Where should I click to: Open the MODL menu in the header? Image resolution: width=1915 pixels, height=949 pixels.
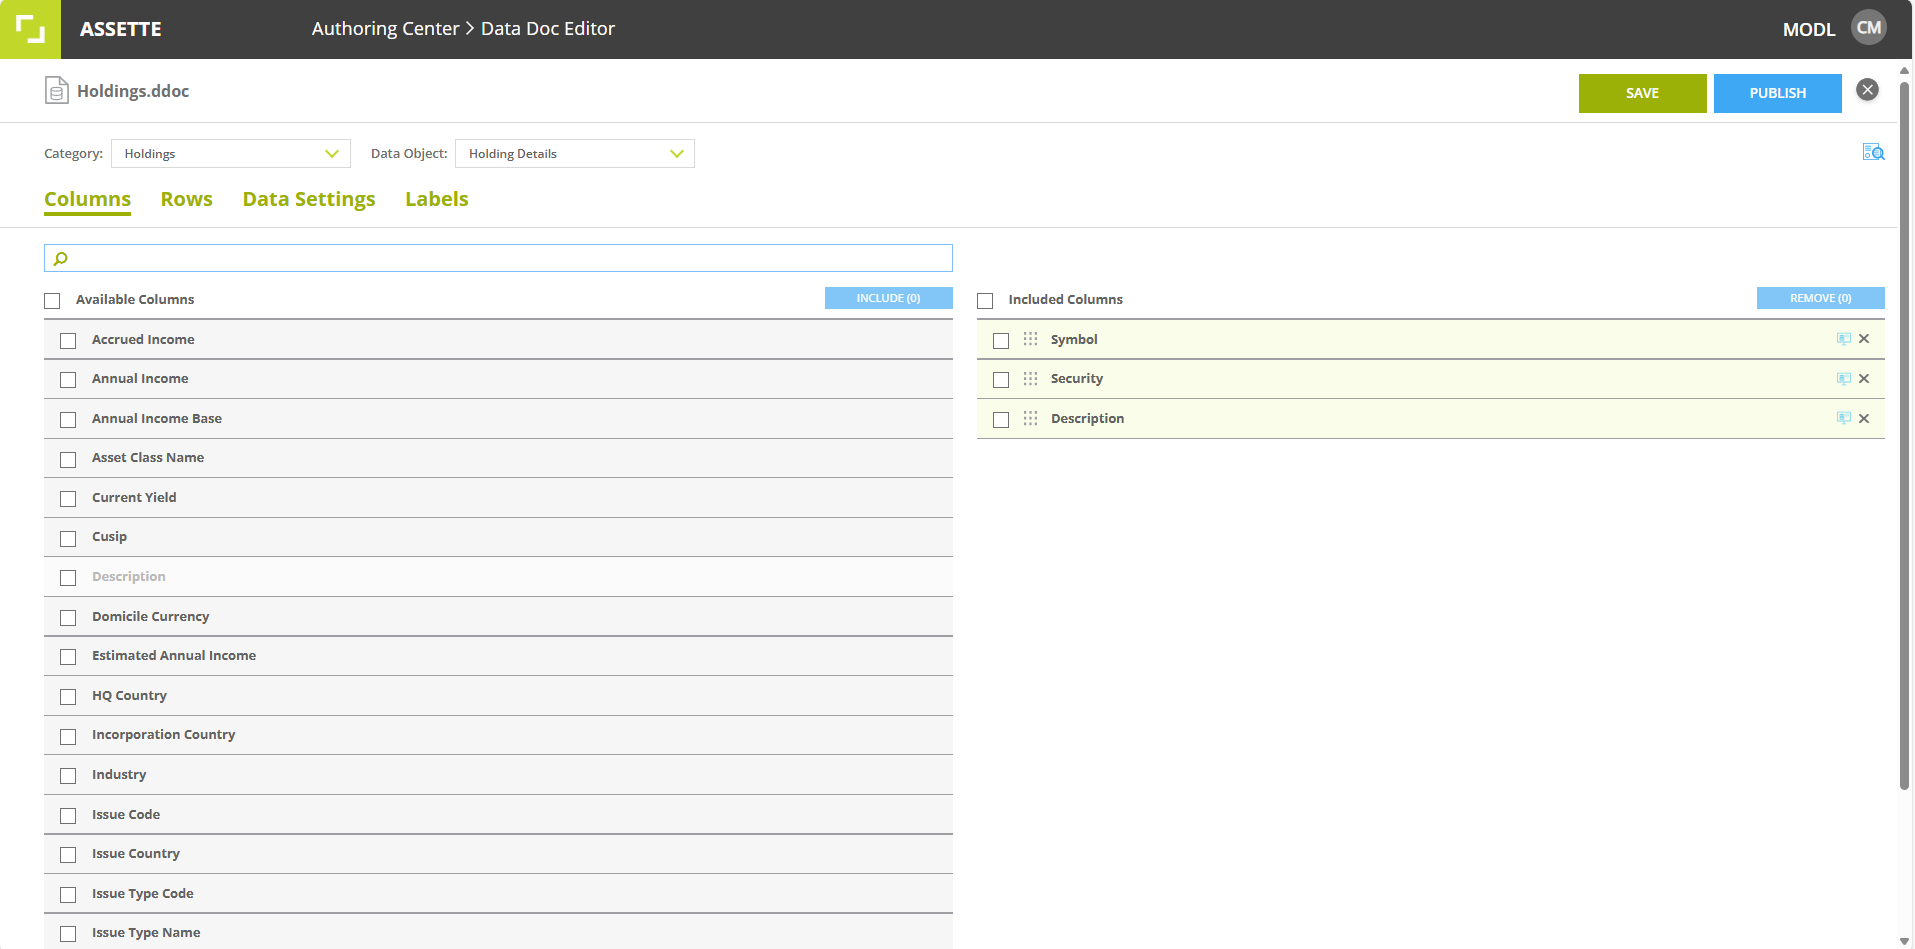coord(1808,29)
